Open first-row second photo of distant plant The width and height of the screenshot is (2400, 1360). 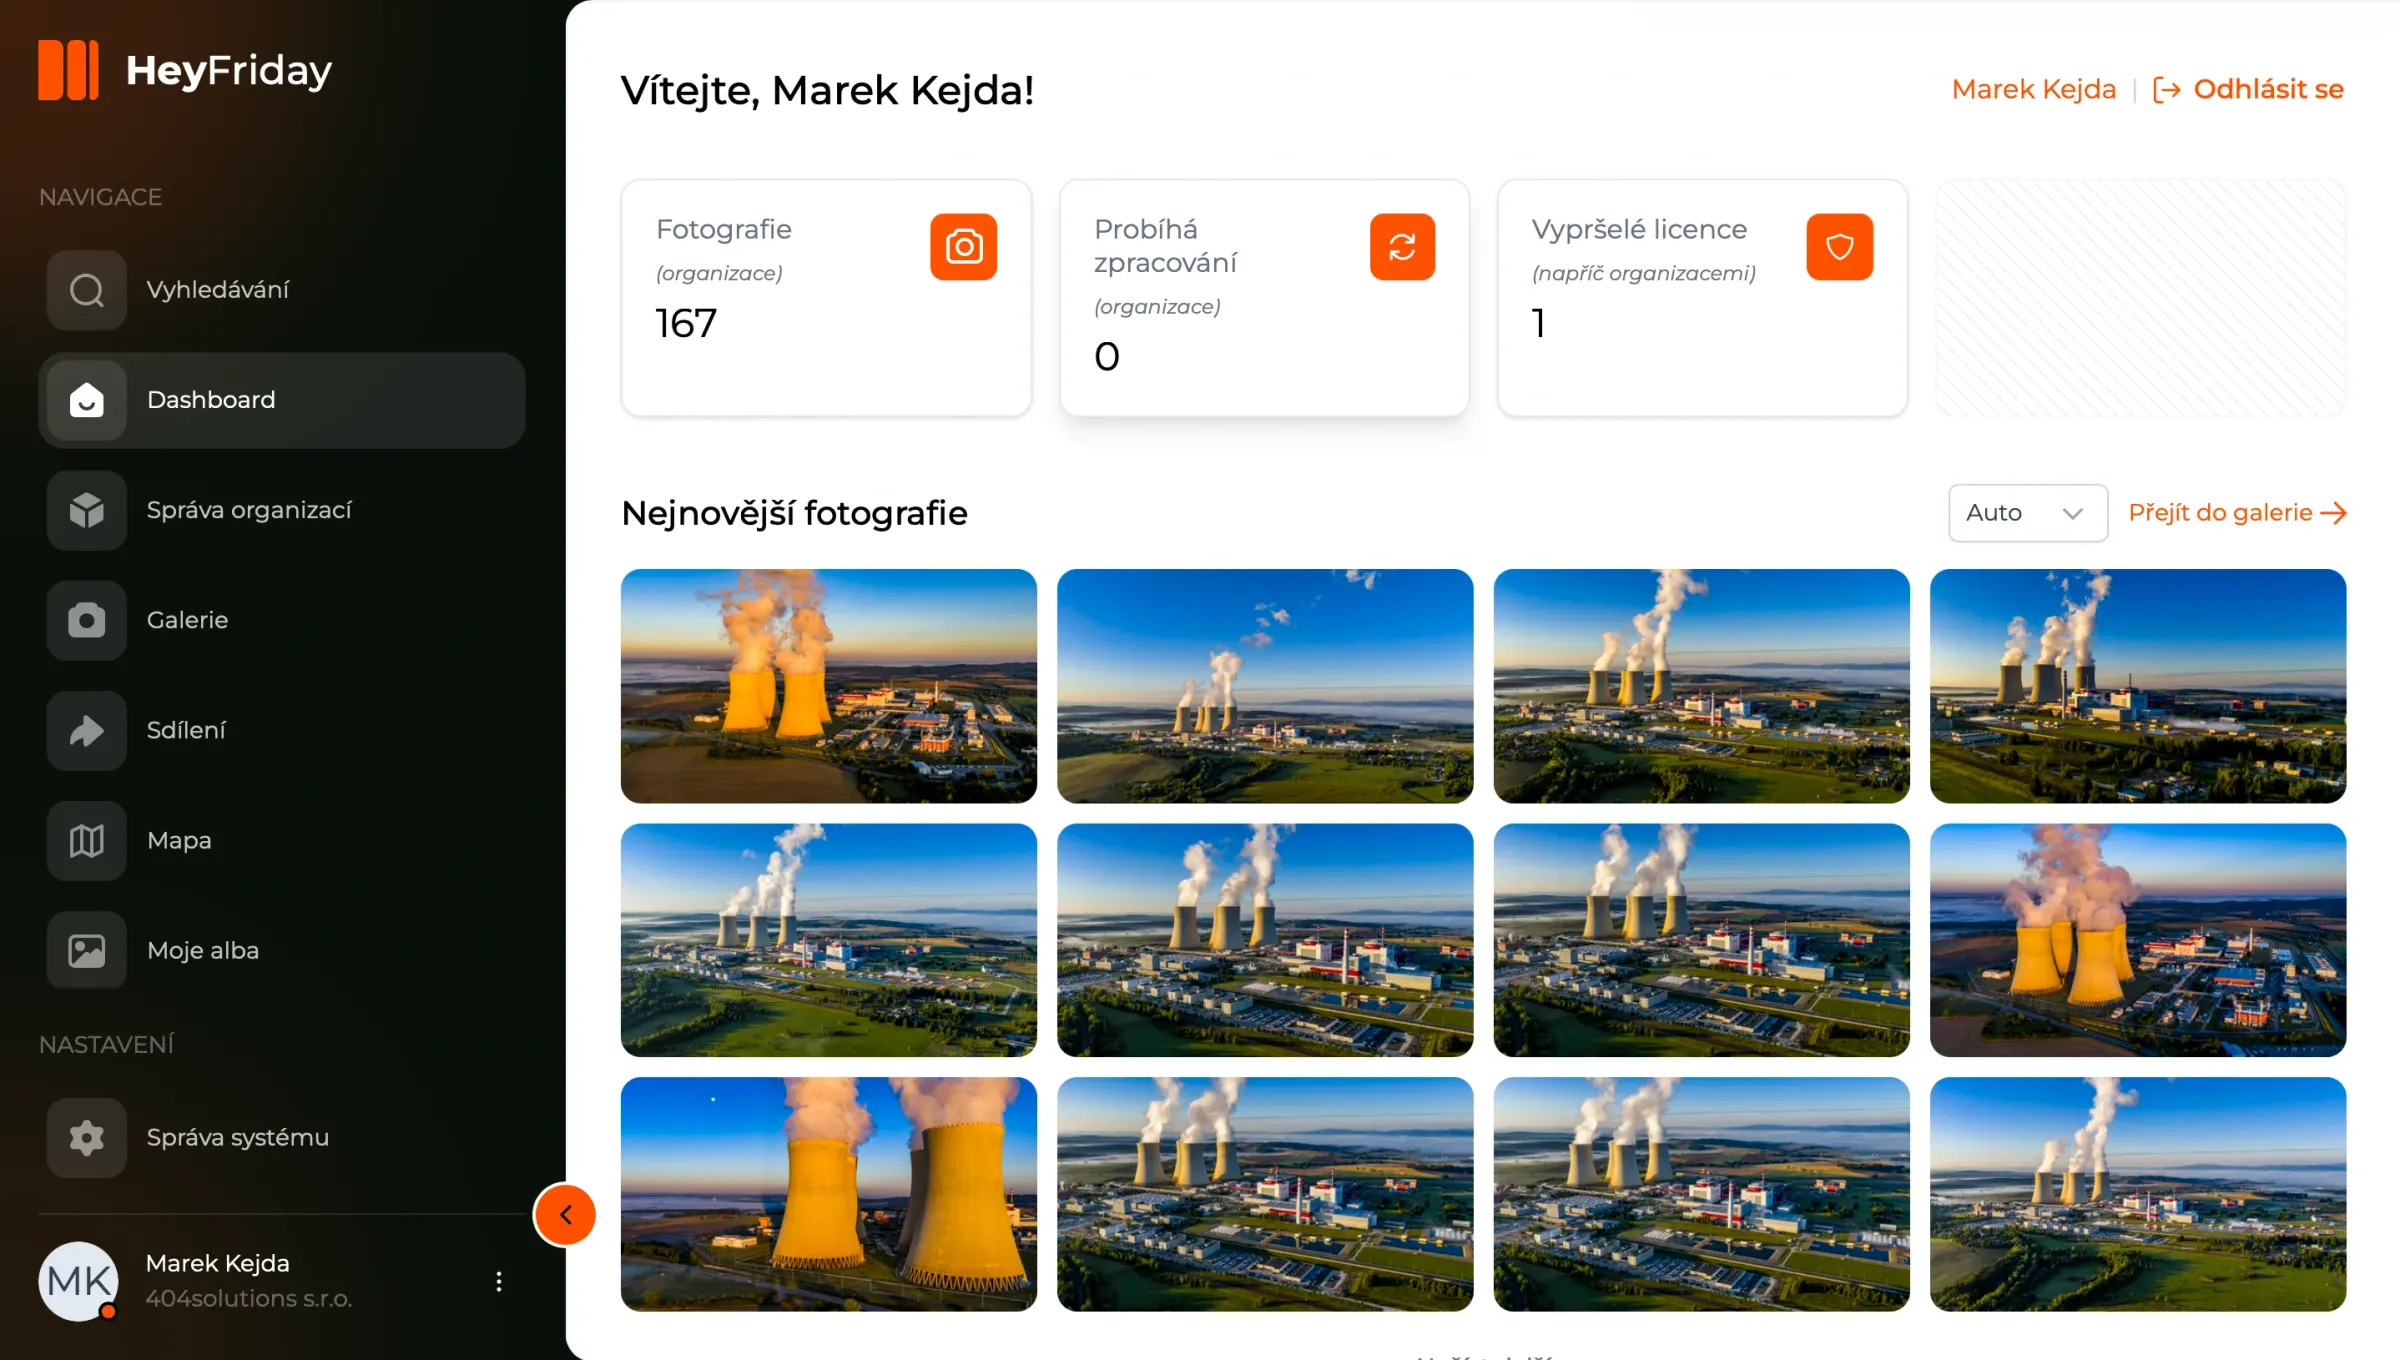[x=1265, y=686]
